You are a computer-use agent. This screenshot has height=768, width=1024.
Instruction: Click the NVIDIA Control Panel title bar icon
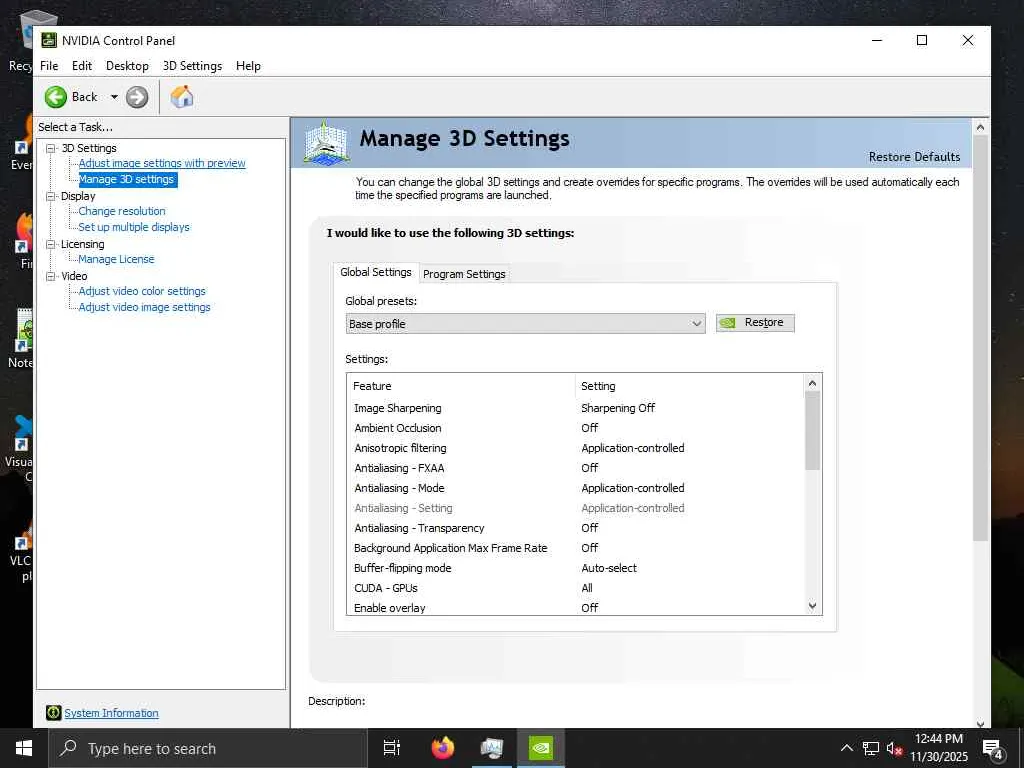pyautogui.click(x=49, y=40)
